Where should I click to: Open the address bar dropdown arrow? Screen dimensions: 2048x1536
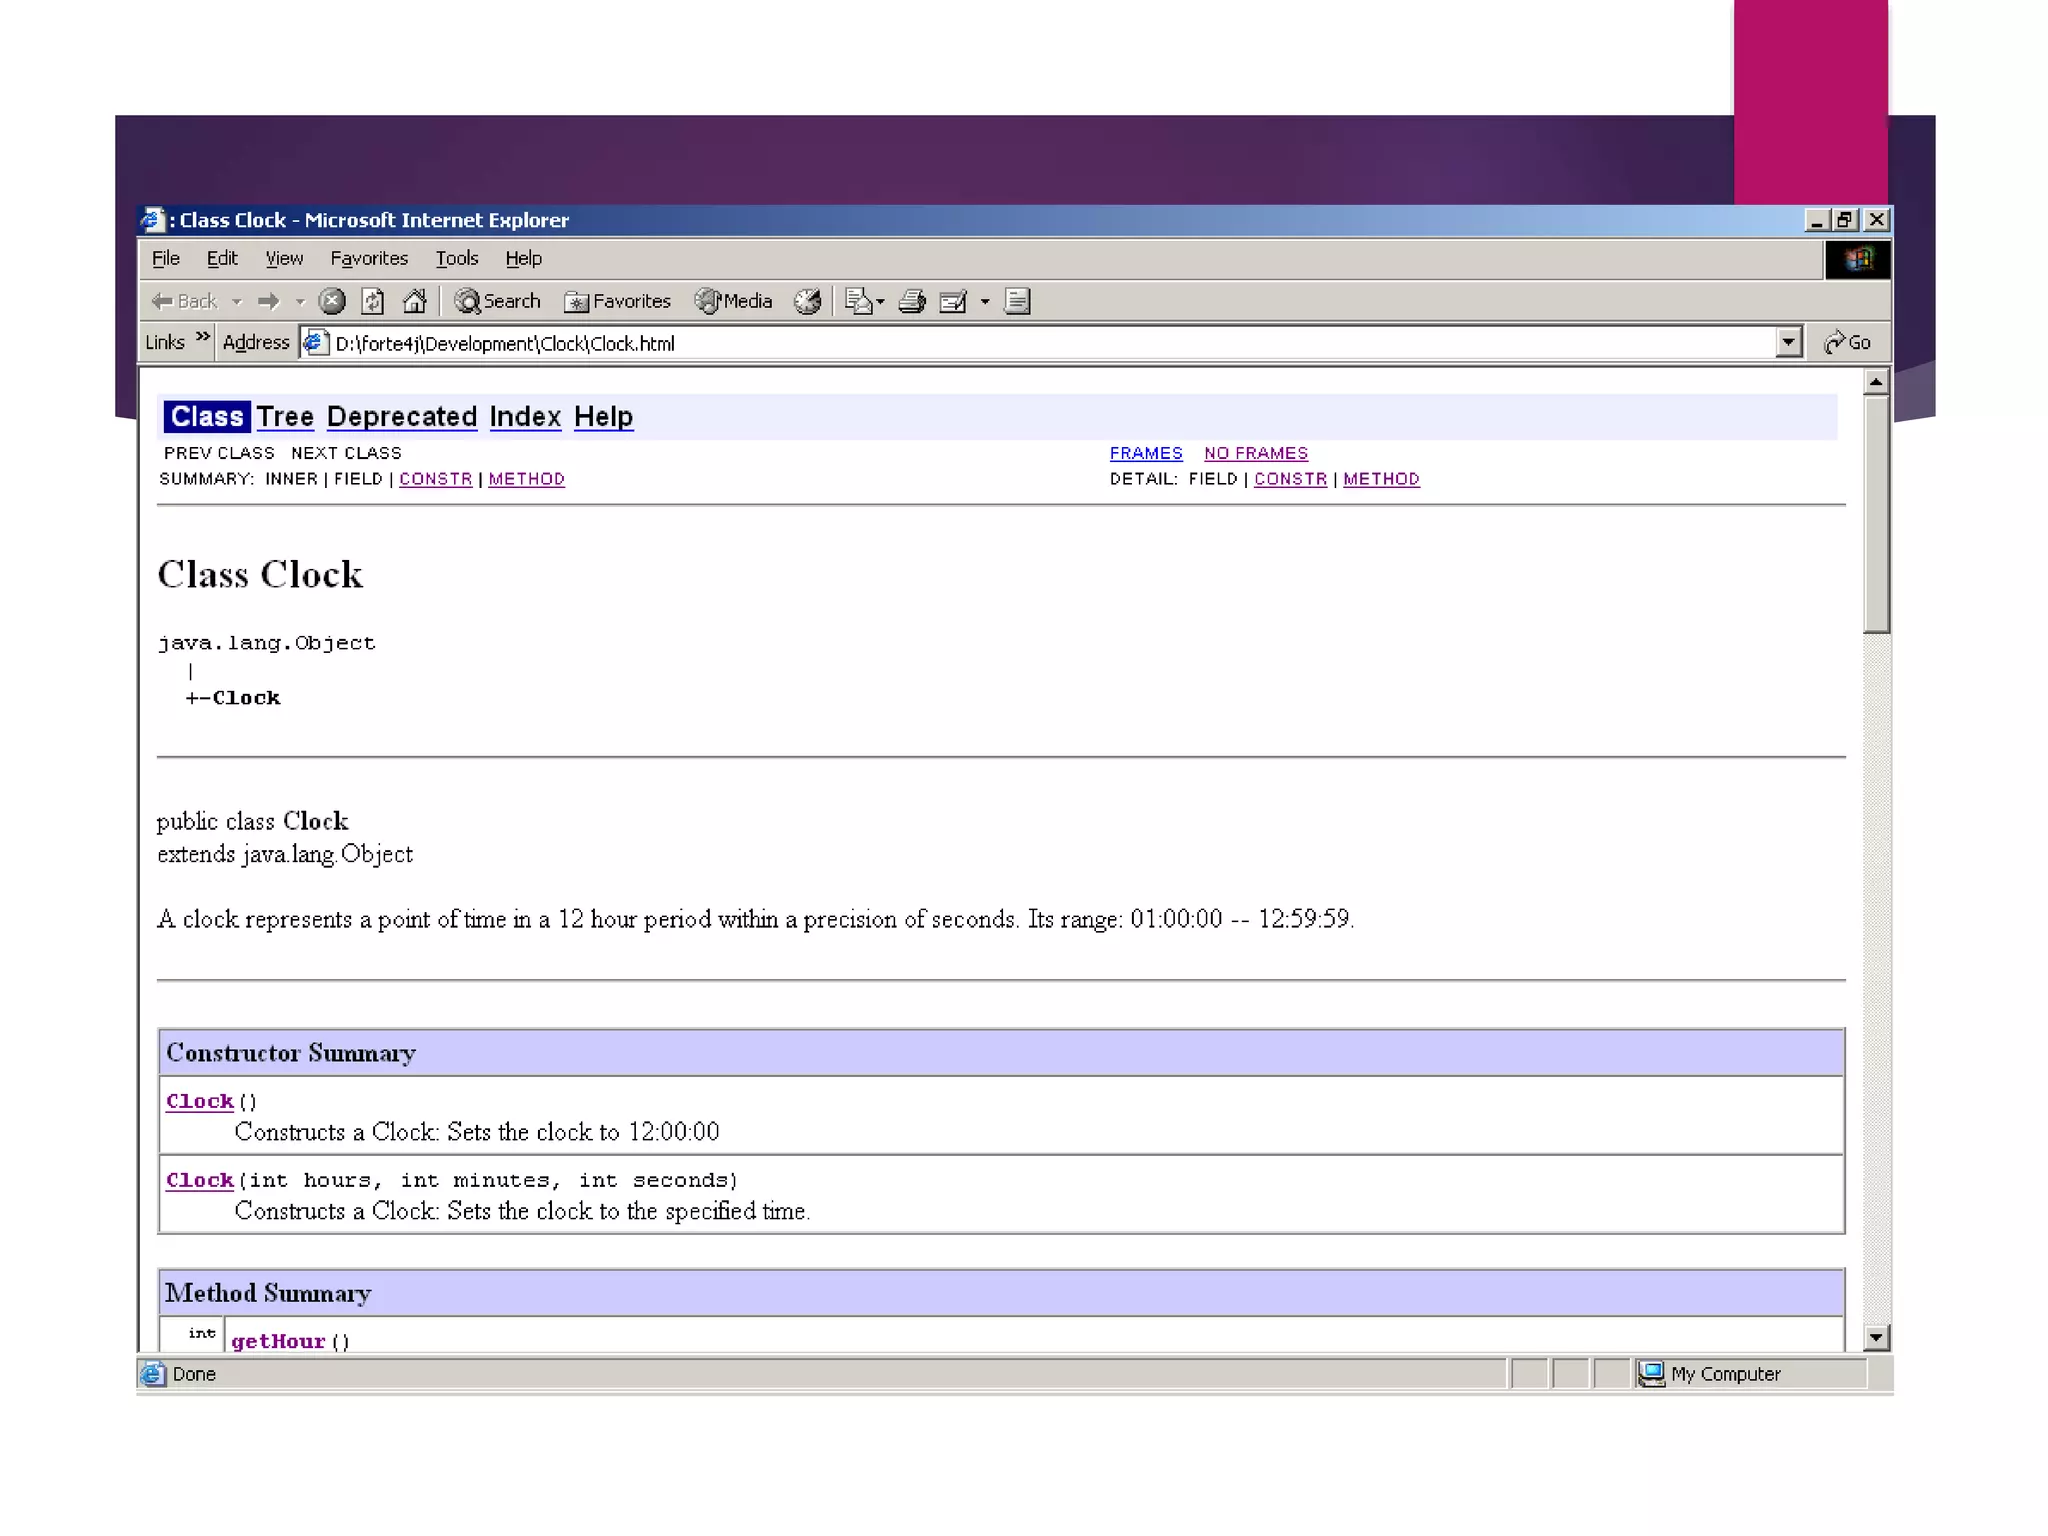click(1789, 343)
